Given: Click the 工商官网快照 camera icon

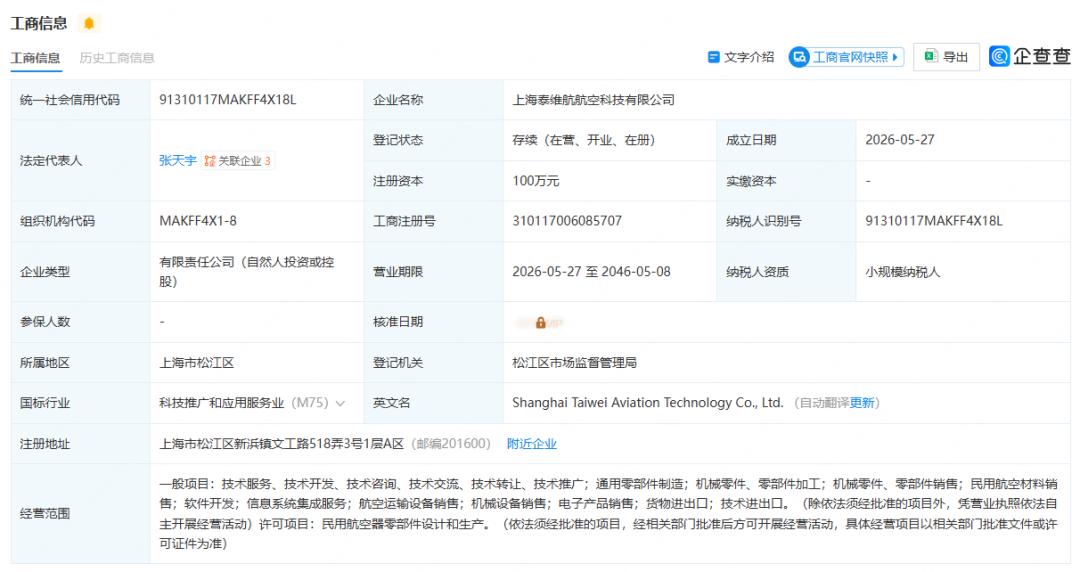Looking at the screenshot, I should [x=799, y=57].
